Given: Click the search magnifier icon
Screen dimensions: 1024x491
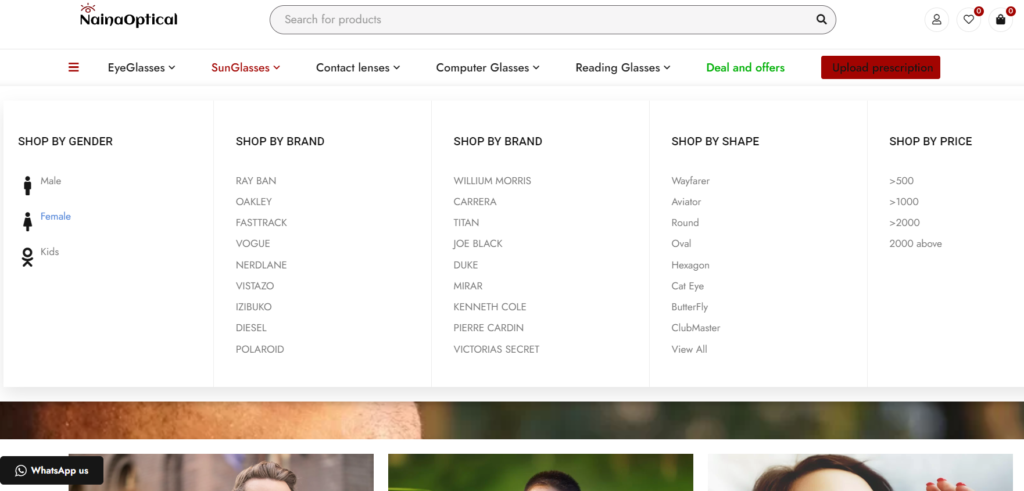Looking at the screenshot, I should coord(822,19).
